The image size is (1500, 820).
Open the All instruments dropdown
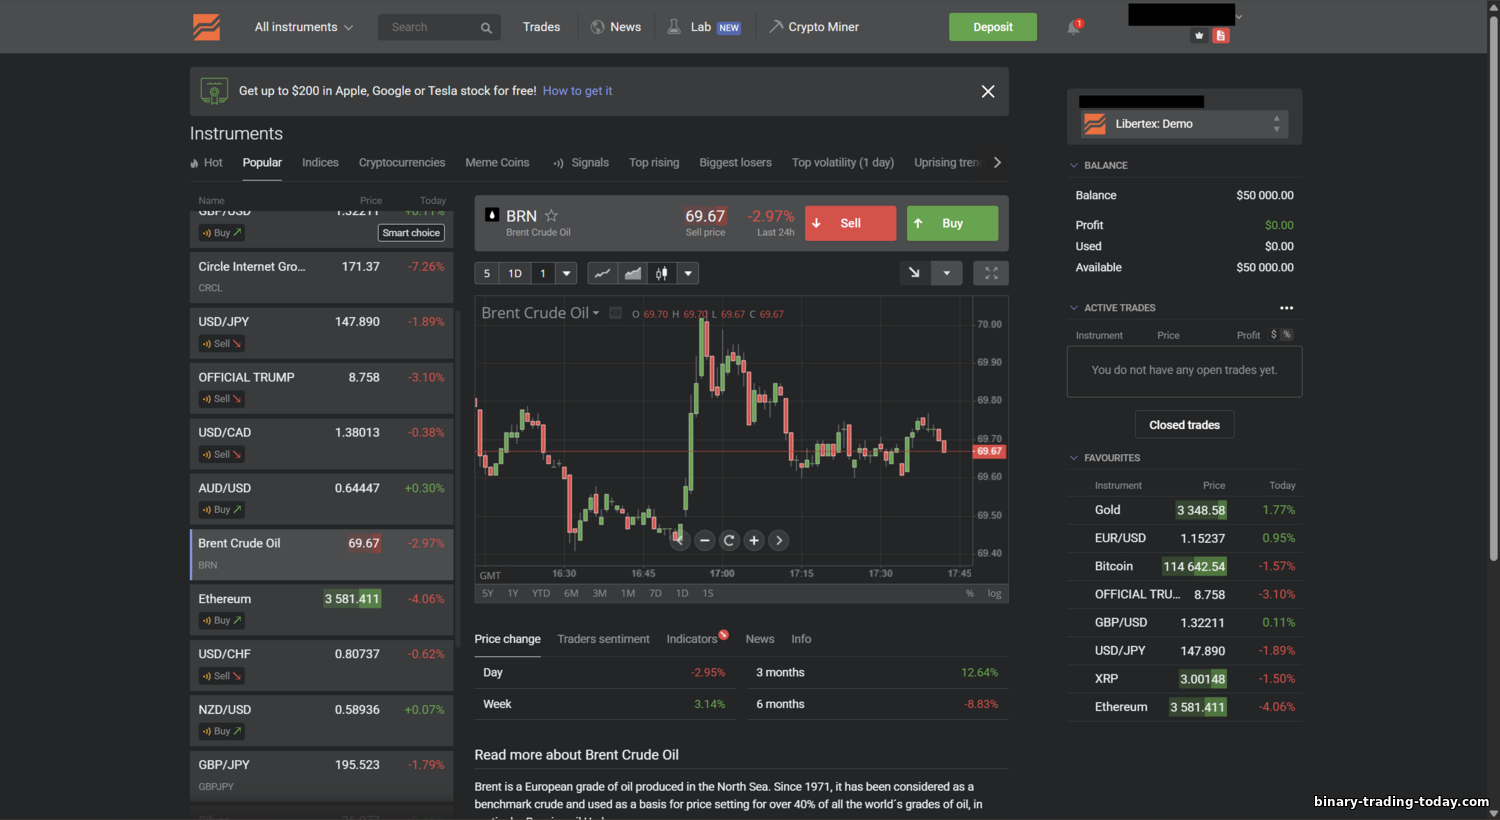(x=303, y=27)
